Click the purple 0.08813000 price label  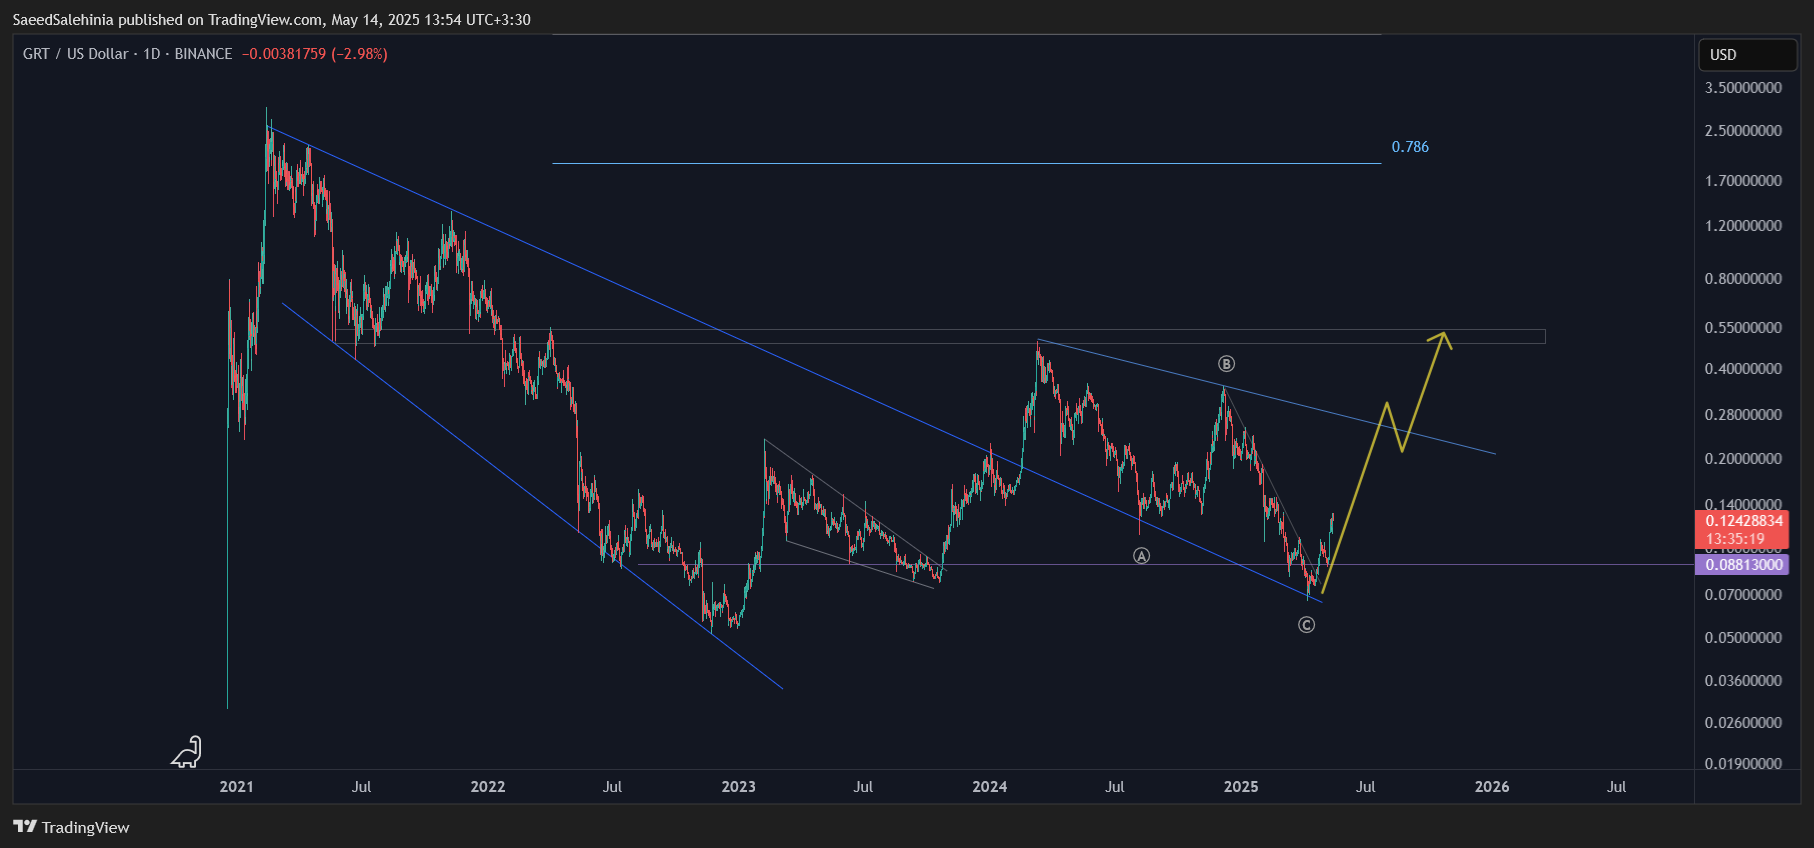point(1744,565)
